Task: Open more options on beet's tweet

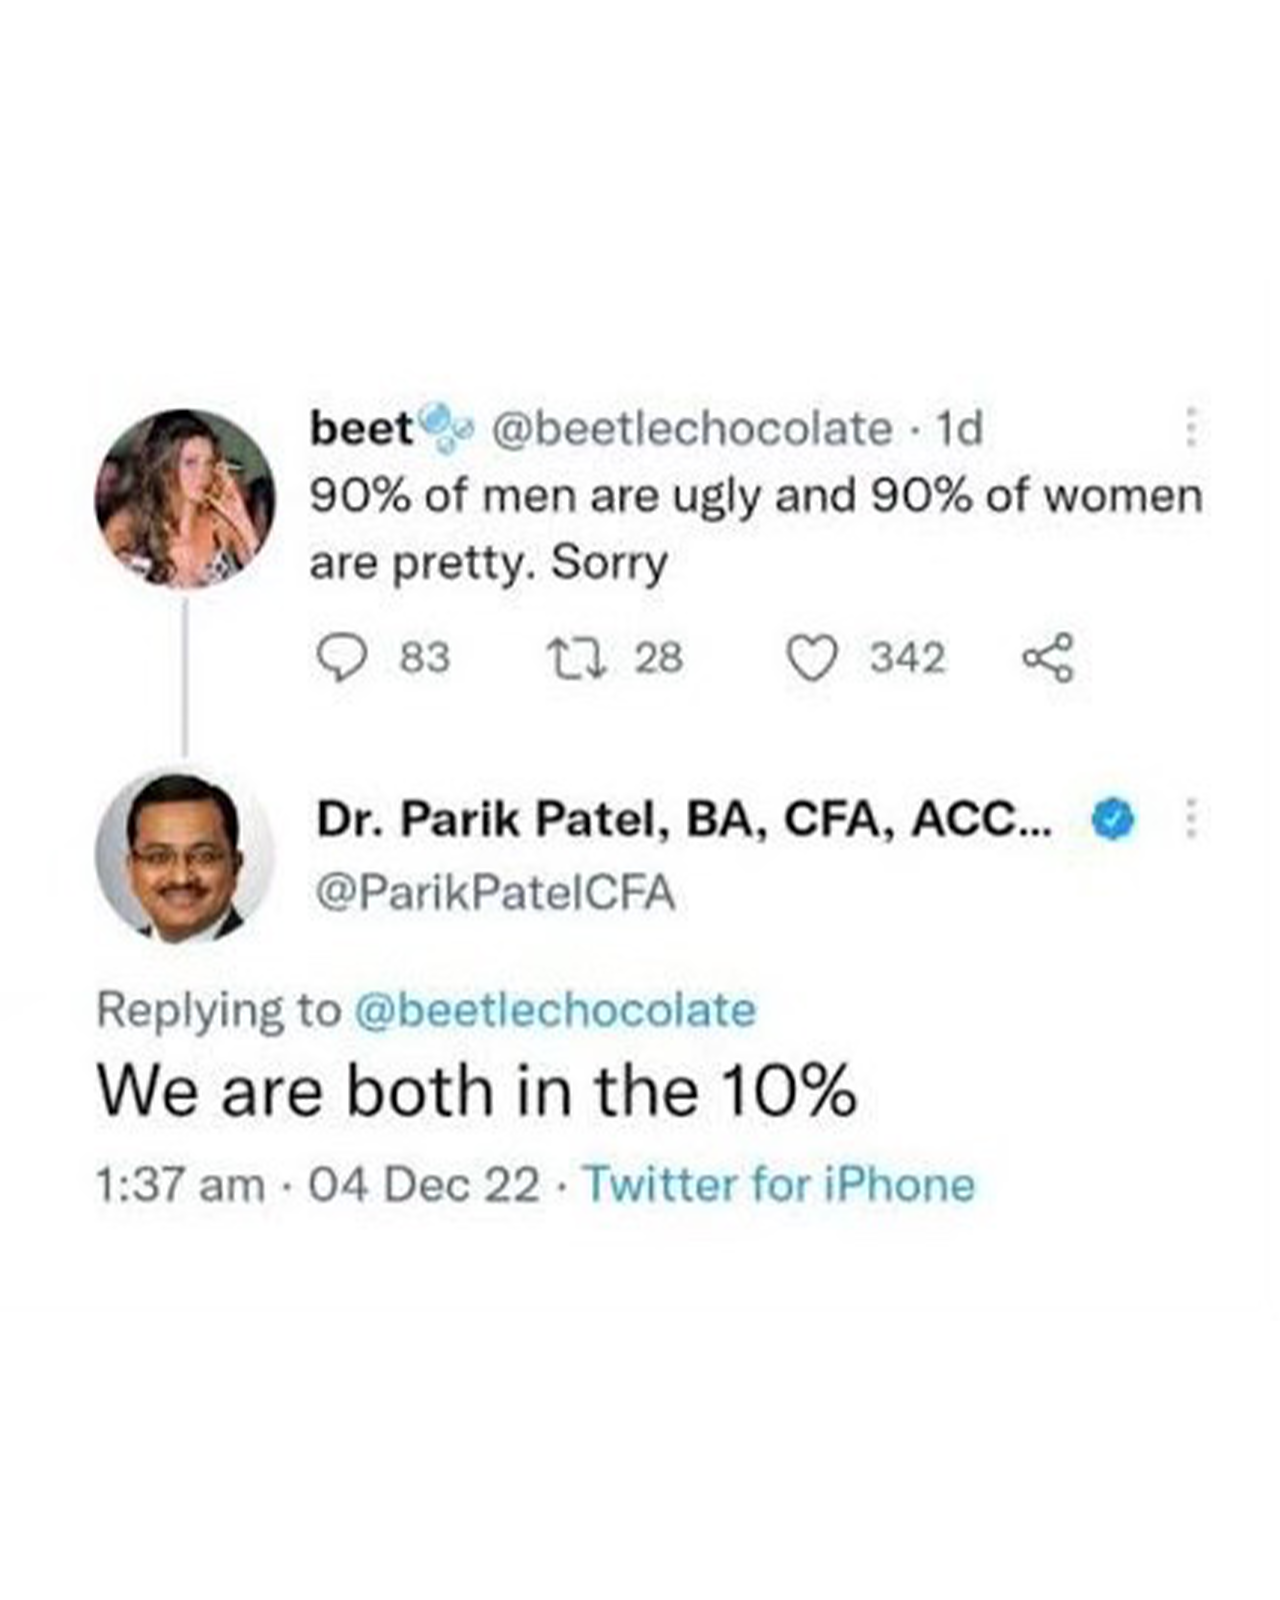Action: pos(1189,427)
